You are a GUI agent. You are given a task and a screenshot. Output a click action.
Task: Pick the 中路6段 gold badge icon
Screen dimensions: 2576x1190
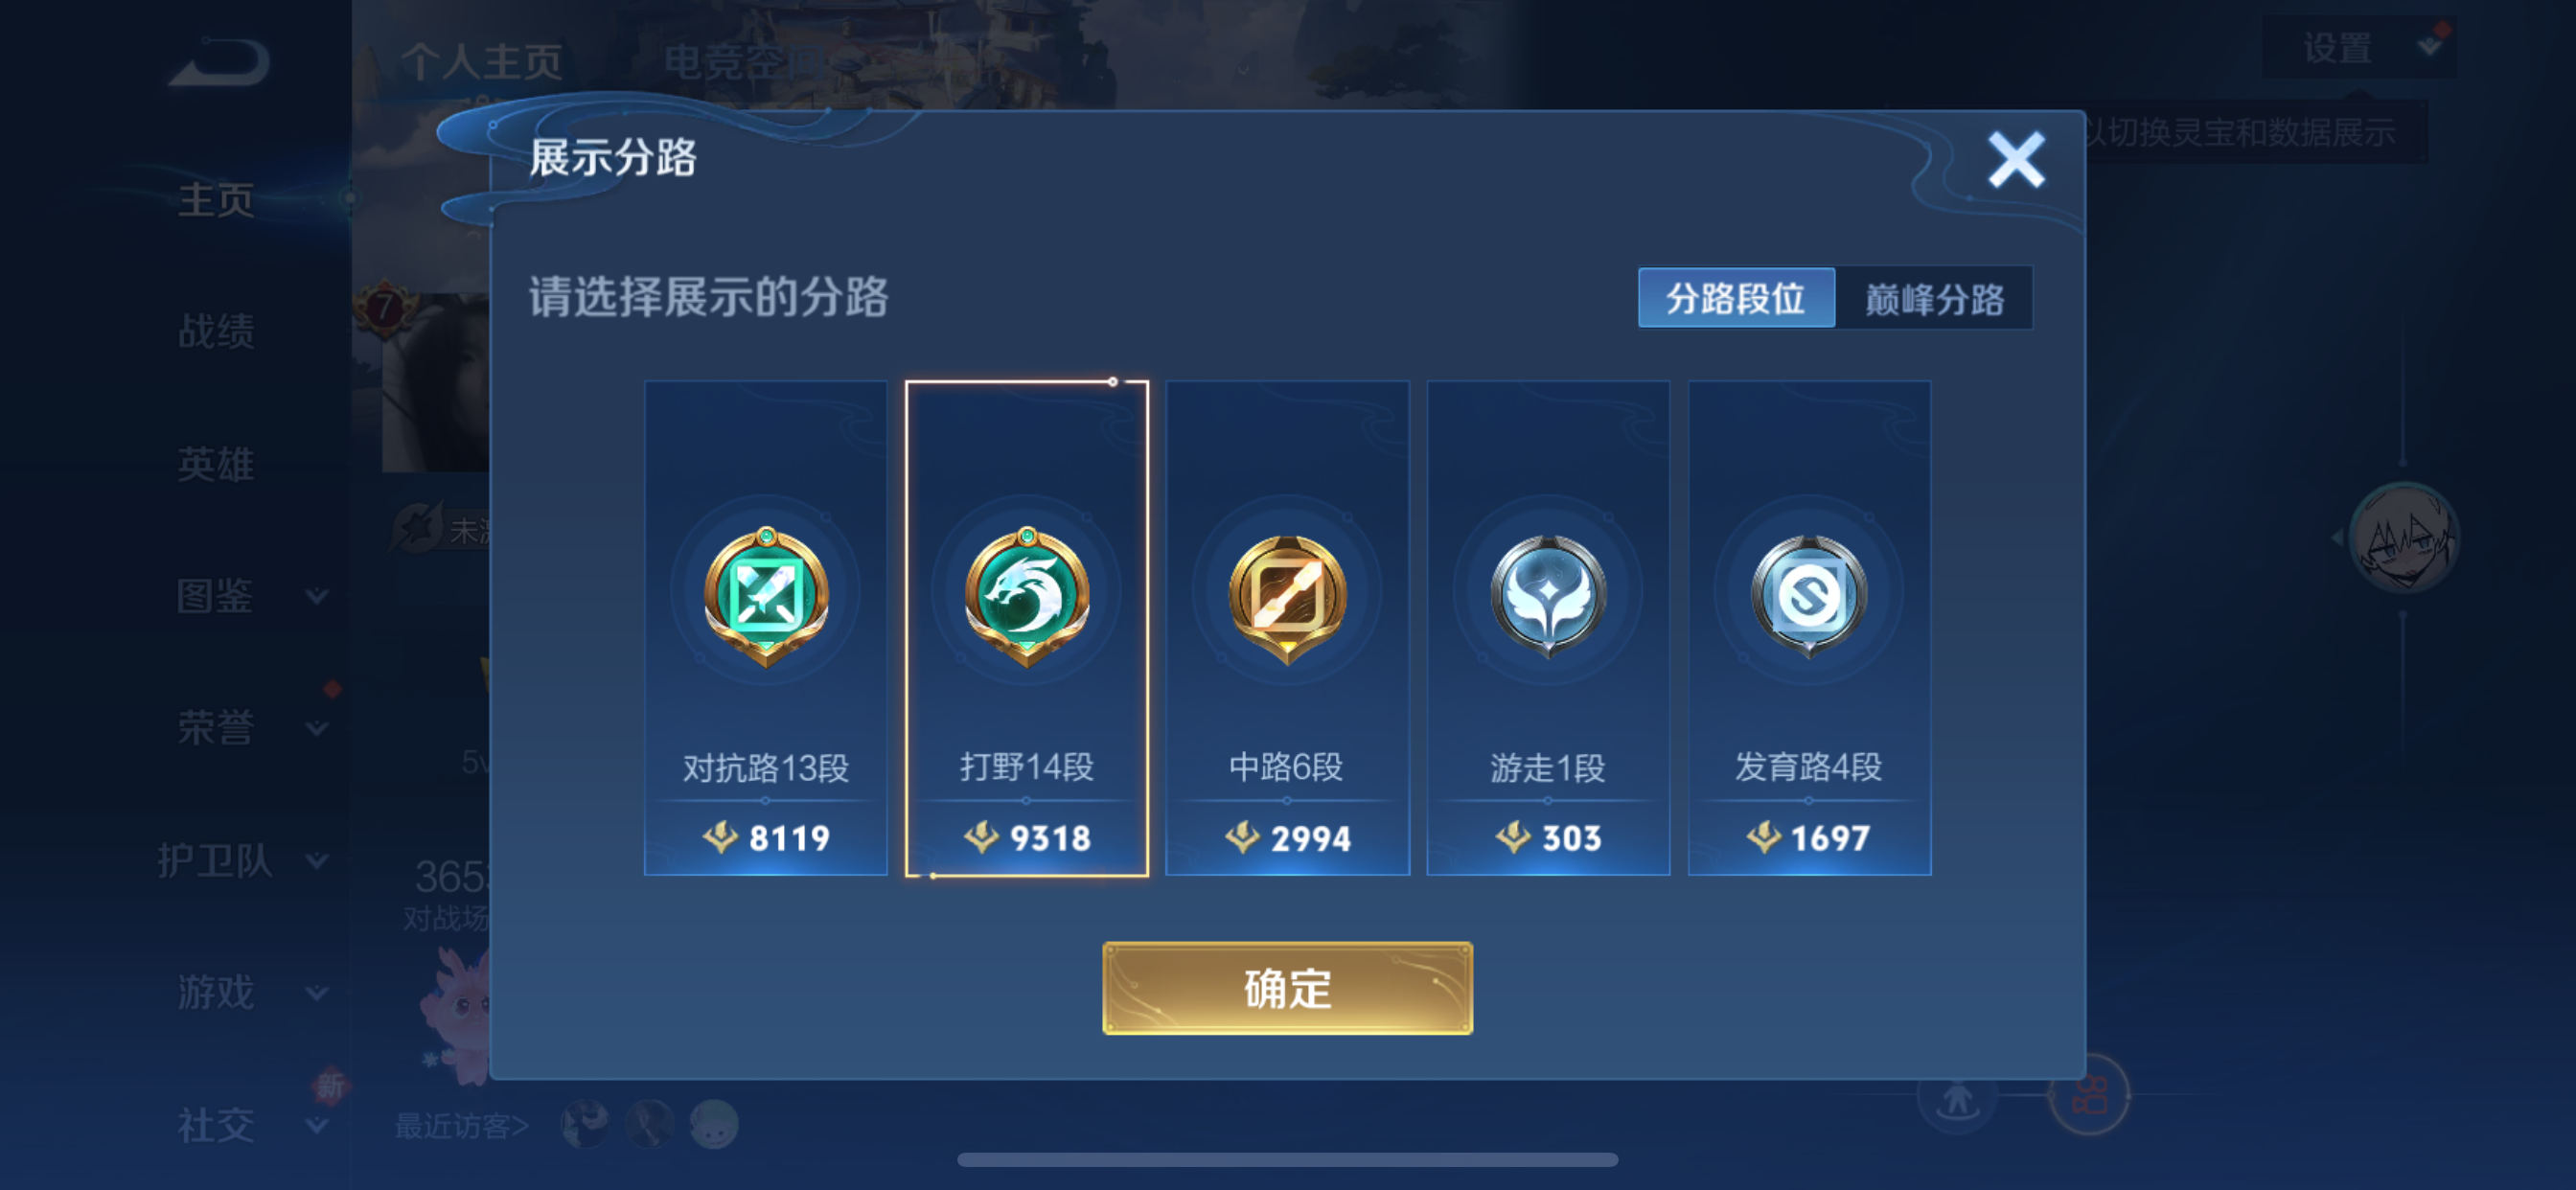1288,598
